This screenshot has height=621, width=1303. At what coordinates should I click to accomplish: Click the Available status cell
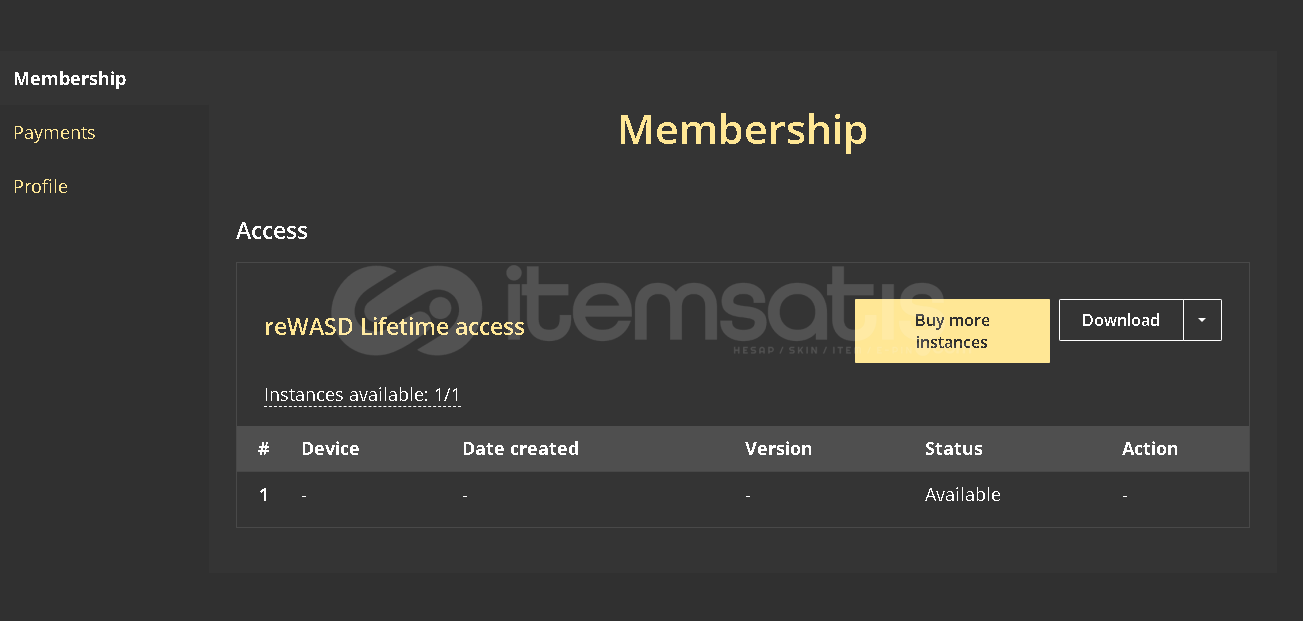tap(962, 495)
